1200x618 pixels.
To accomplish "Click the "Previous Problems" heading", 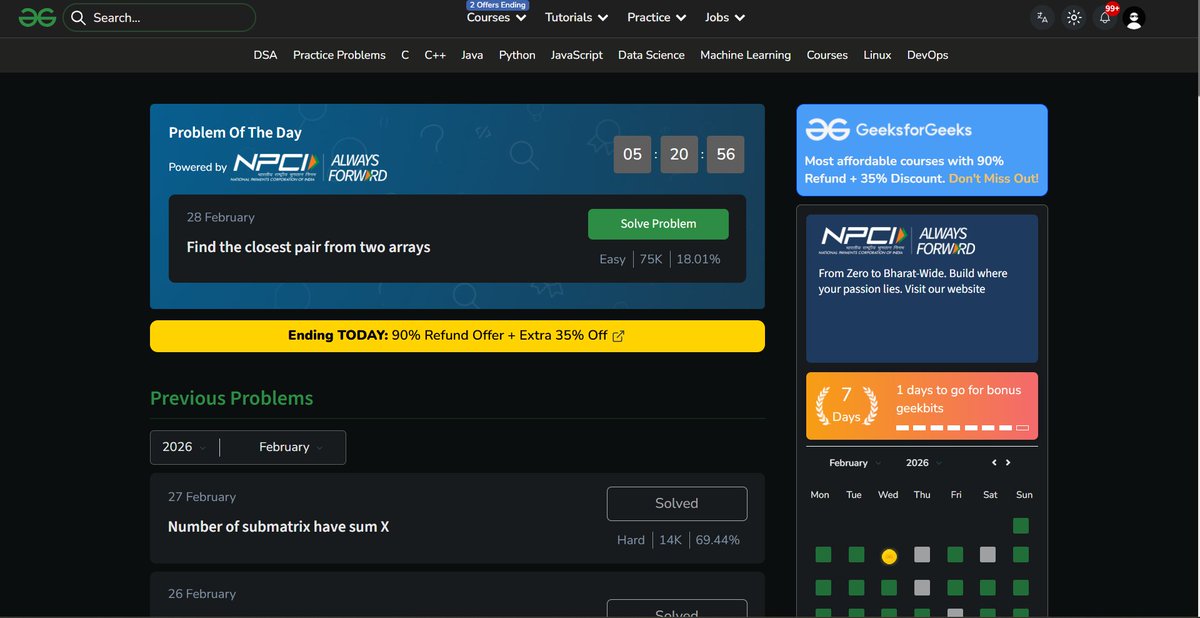I will tap(231, 398).
